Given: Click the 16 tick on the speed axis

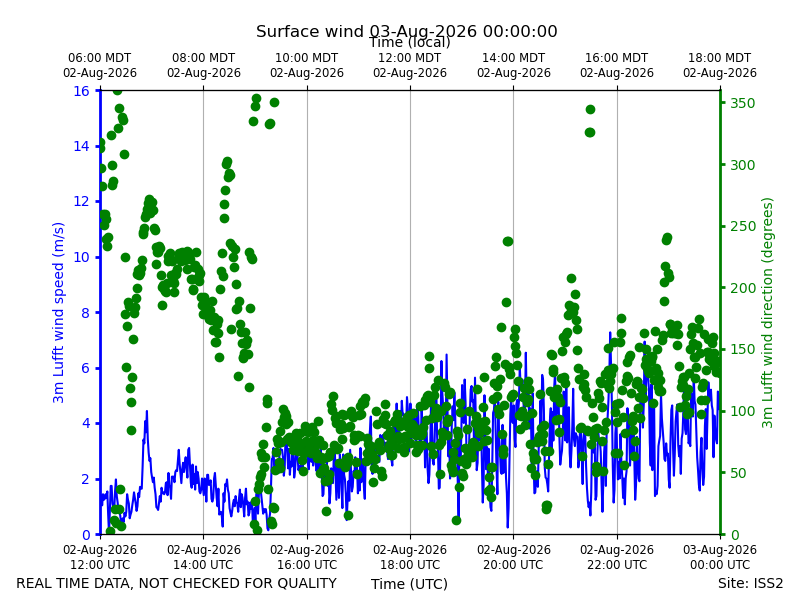Looking at the screenshot, I should [x=82, y=91].
